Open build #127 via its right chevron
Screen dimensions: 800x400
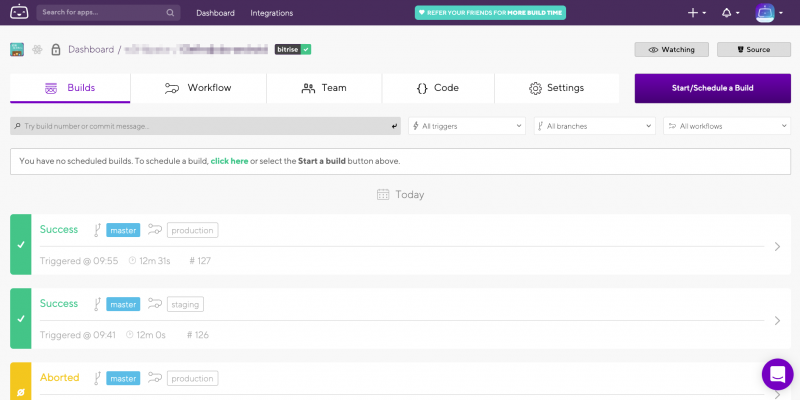pos(778,246)
